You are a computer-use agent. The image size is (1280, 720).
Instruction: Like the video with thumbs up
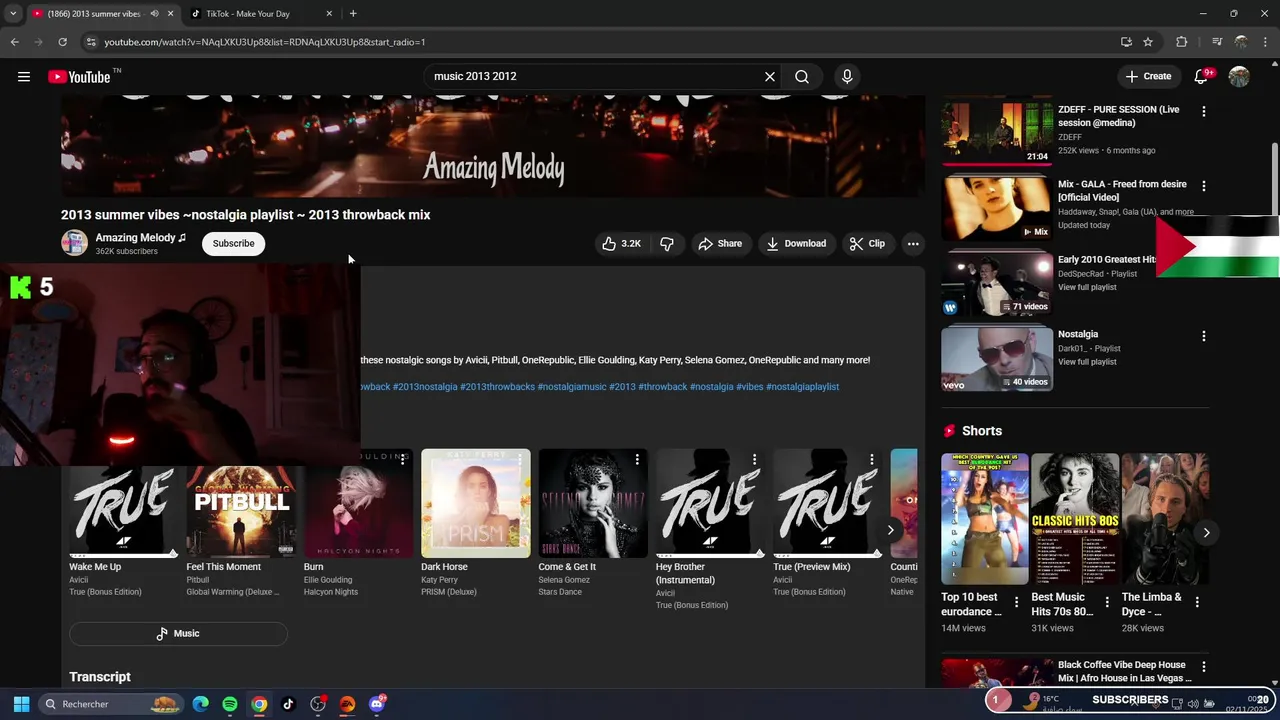click(x=621, y=244)
